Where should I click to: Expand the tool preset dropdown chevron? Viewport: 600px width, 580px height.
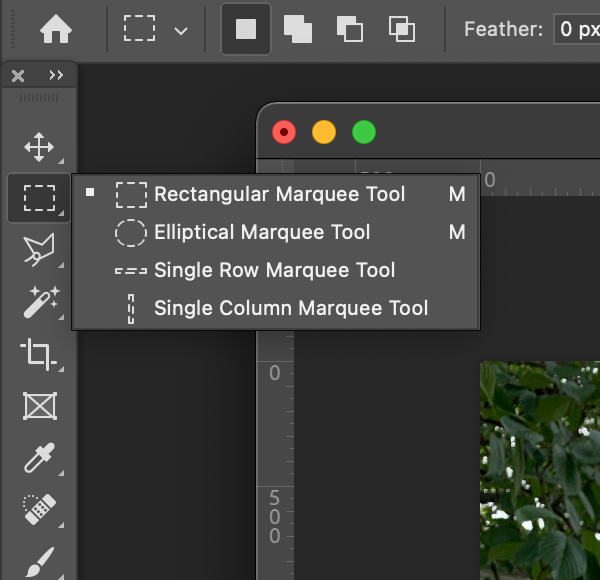point(181,31)
